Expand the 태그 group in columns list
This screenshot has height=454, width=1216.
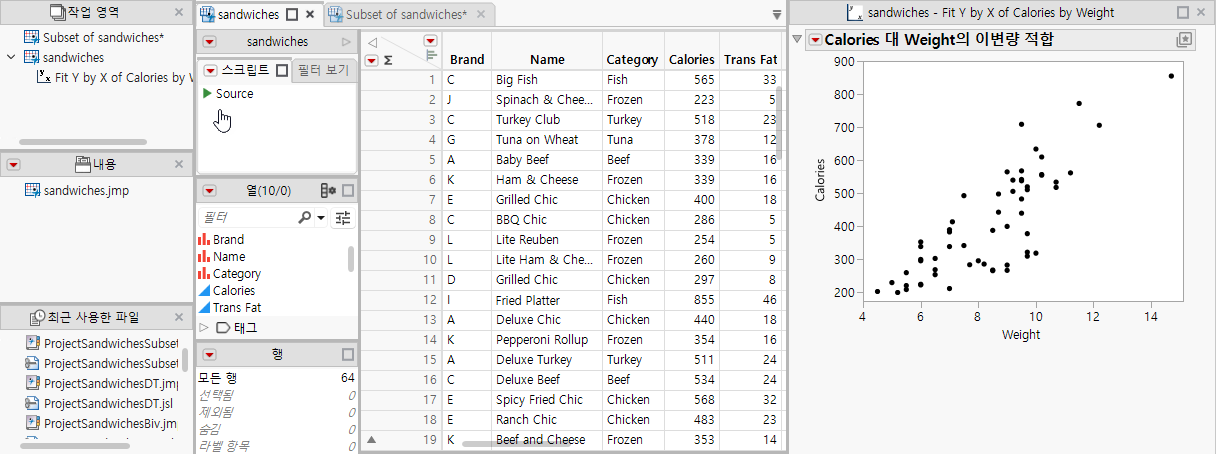(x=204, y=327)
